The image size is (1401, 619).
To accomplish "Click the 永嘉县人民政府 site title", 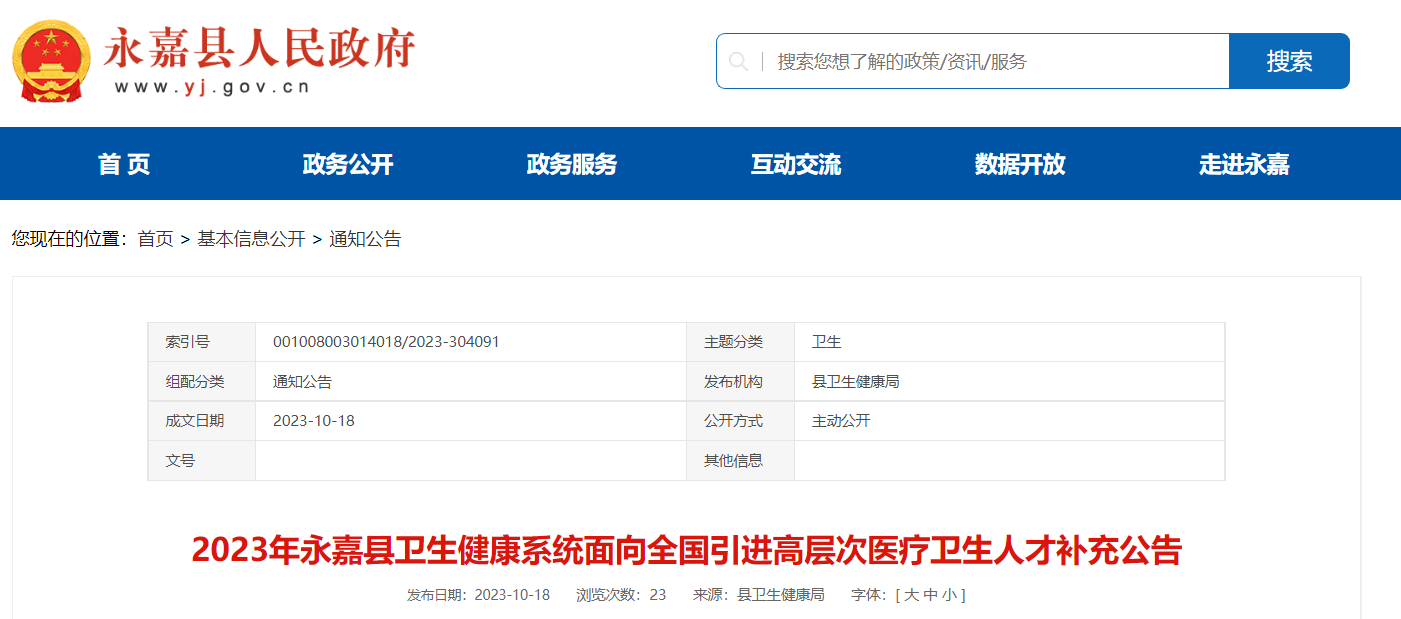I will click(259, 47).
